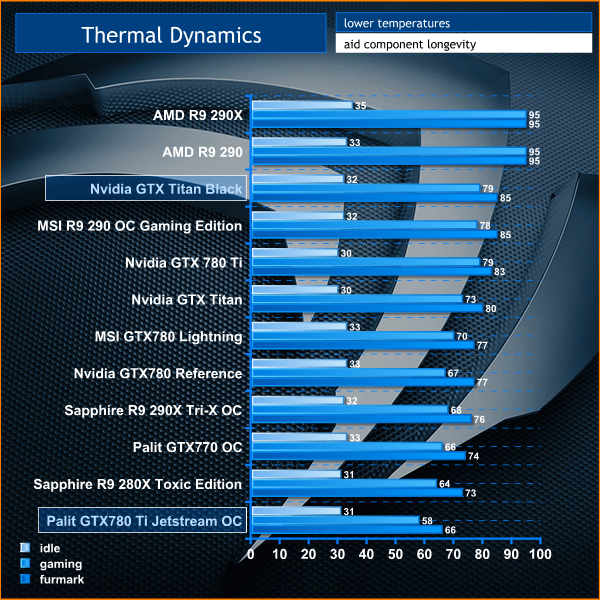Click the 50 axis tick label

point(395,554)
